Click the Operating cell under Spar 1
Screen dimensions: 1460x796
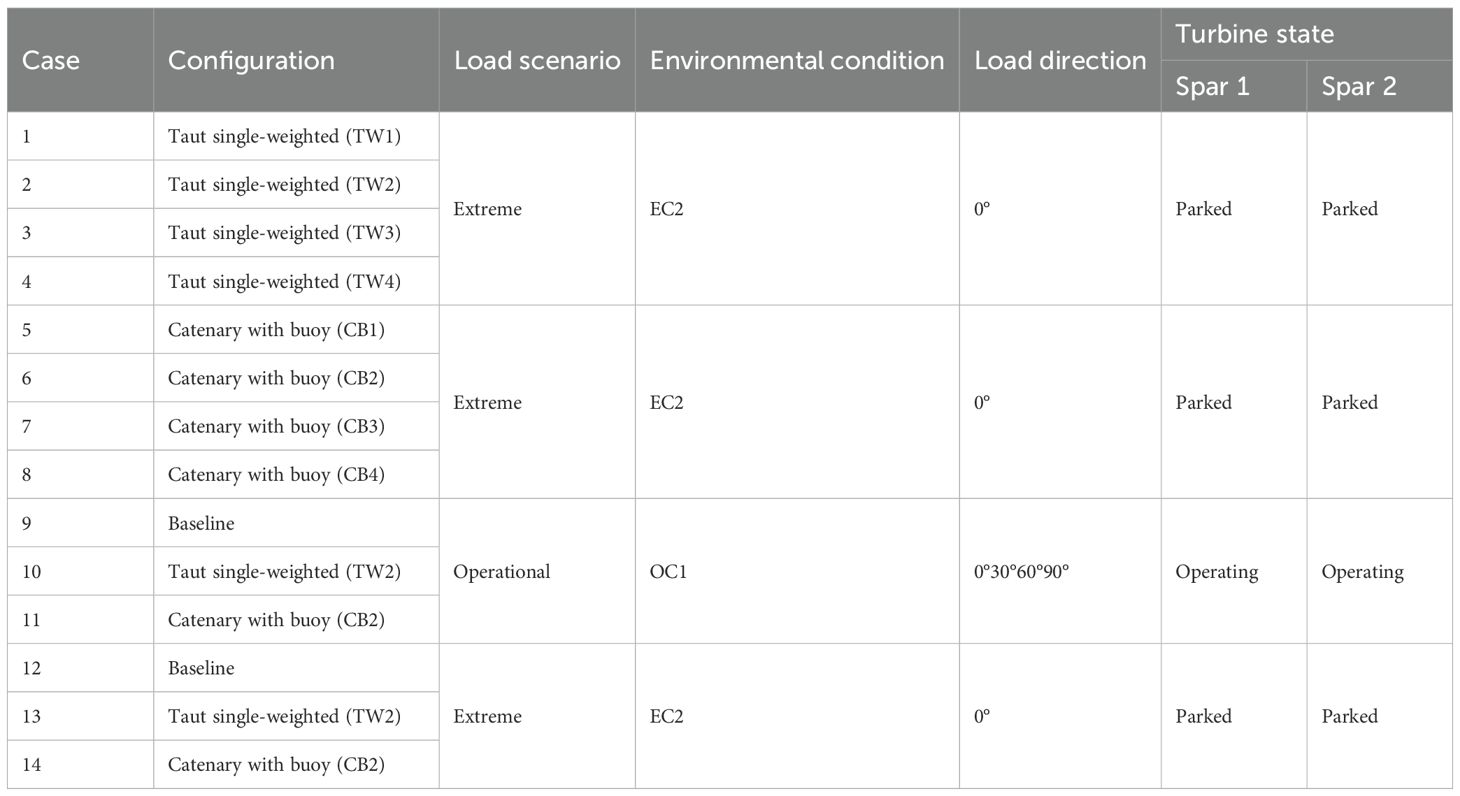pos(1216,572)
